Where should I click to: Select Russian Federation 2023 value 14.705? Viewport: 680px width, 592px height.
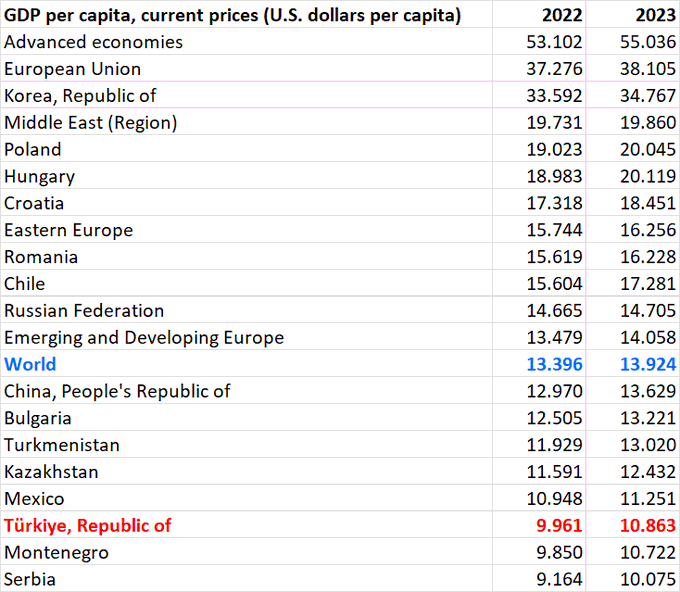(648, 311)
